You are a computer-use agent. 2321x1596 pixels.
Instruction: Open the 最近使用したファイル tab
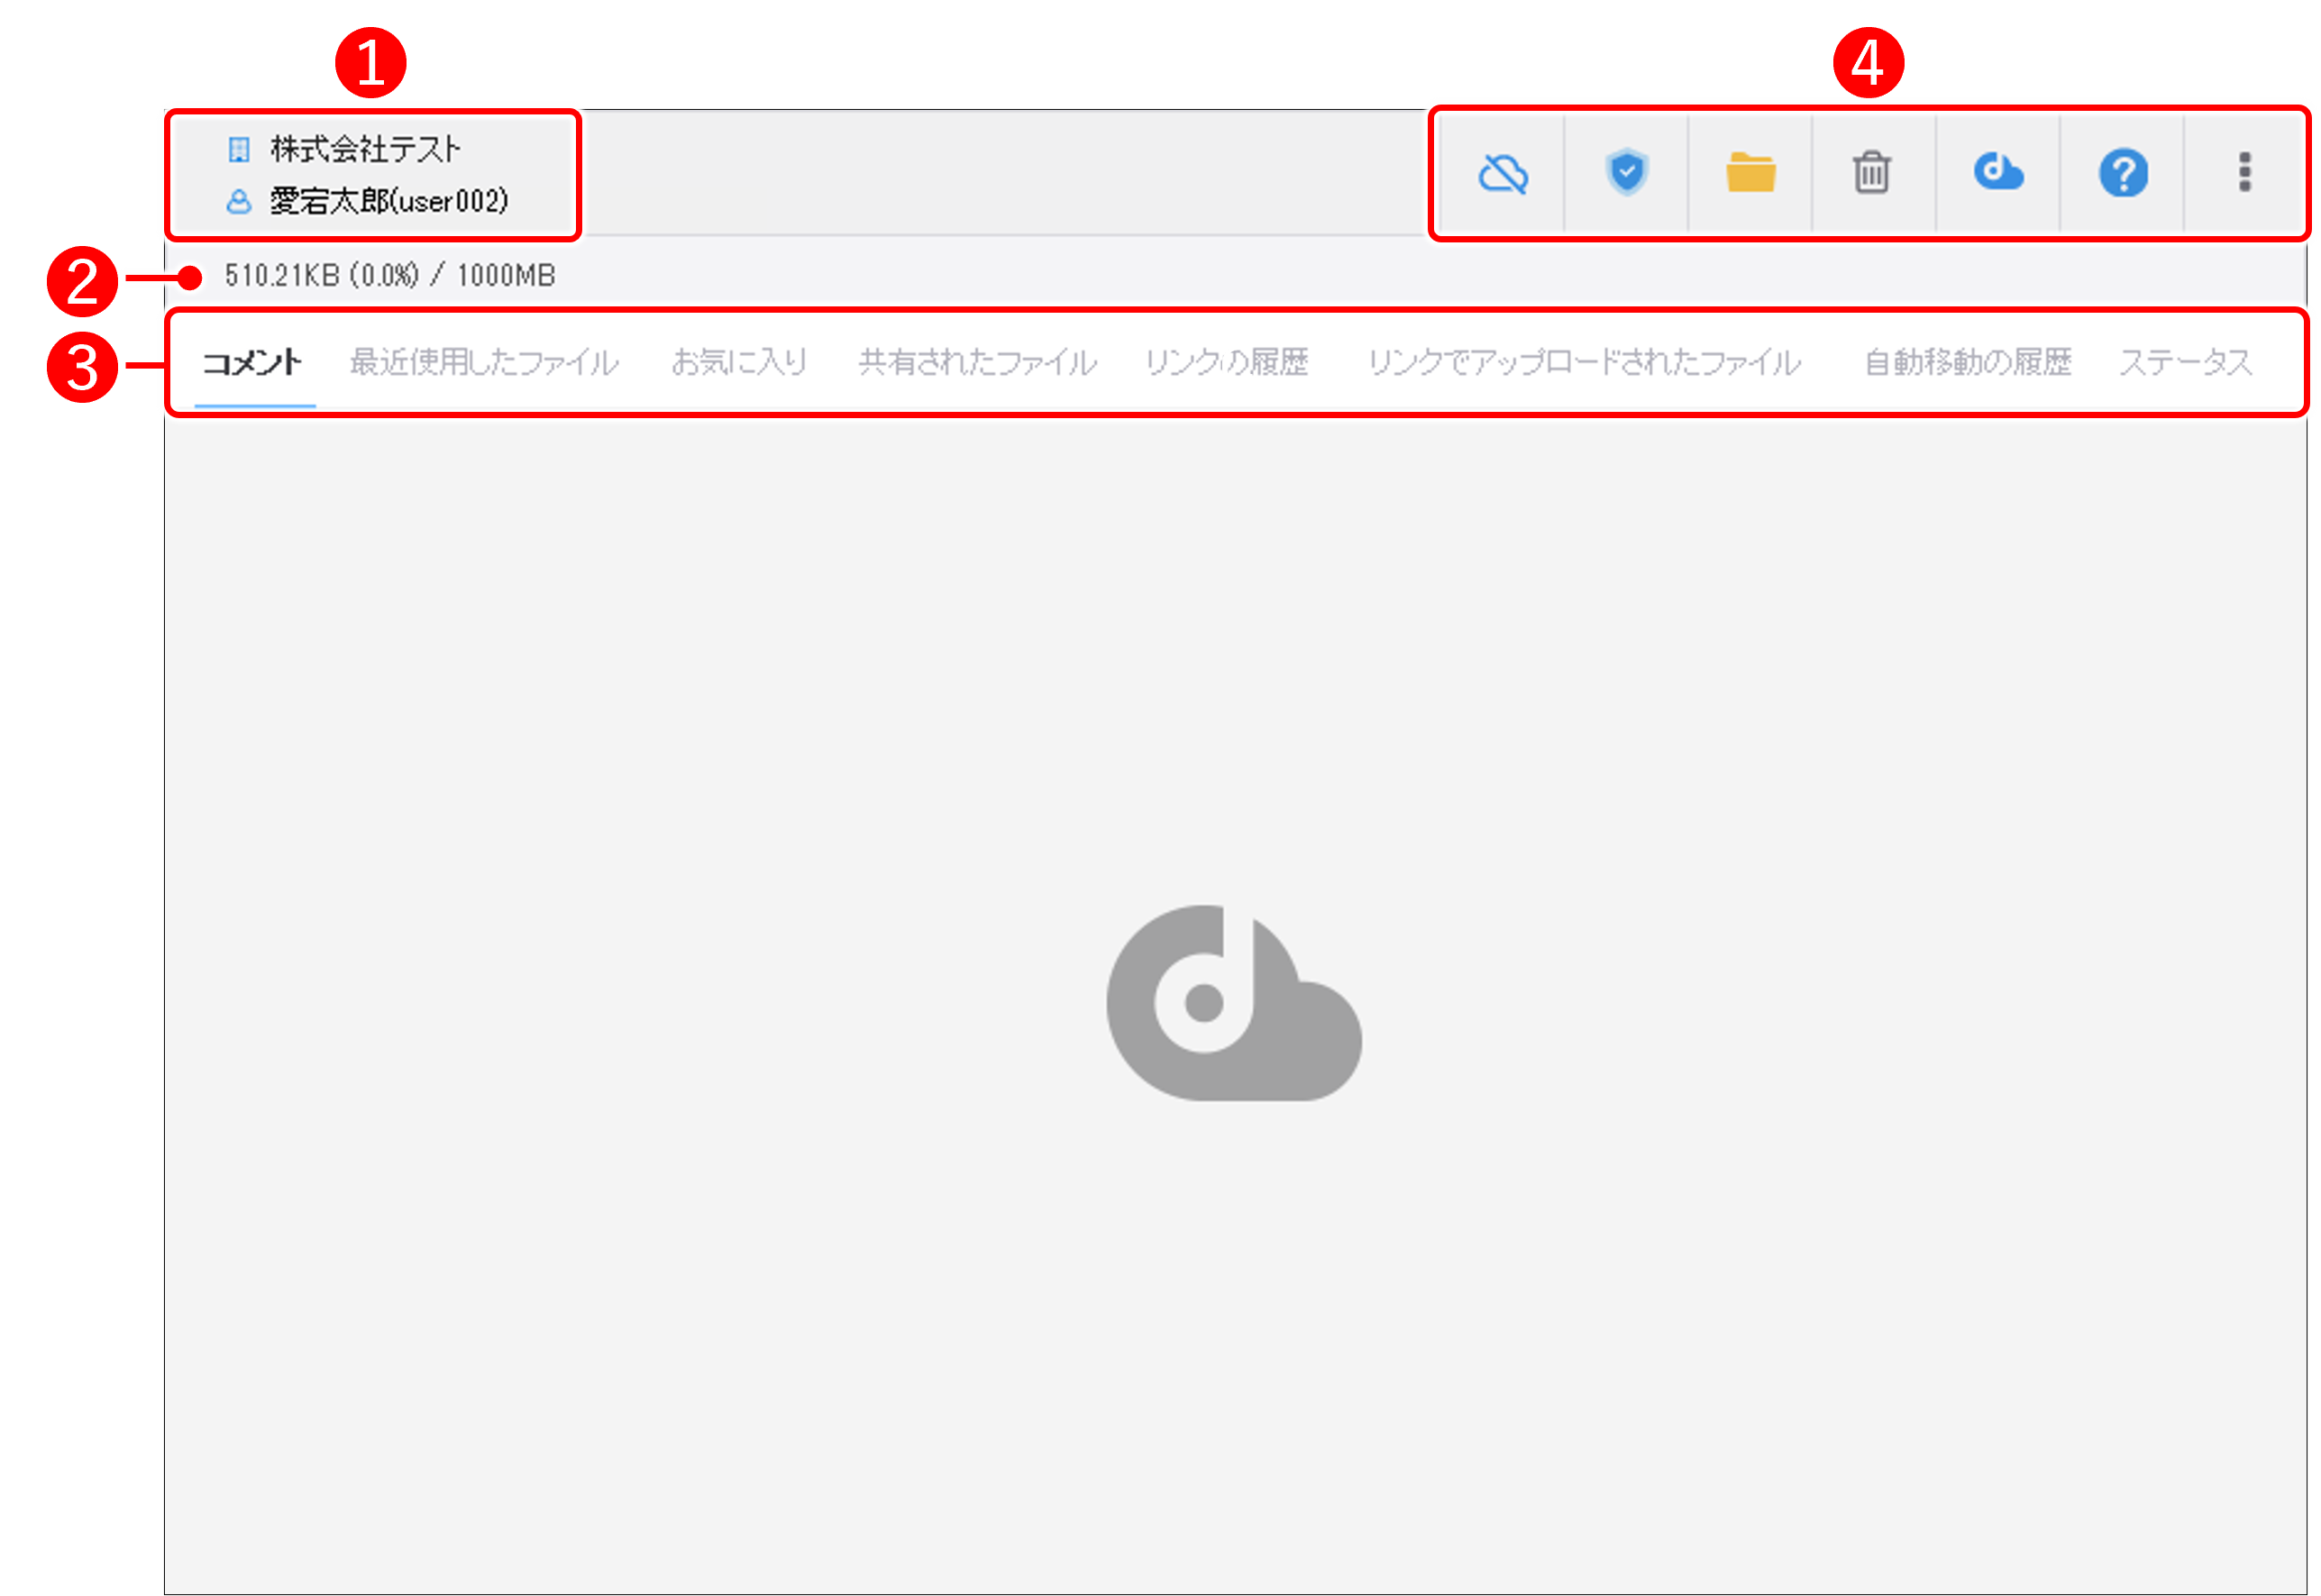click(x=484, y=363)
